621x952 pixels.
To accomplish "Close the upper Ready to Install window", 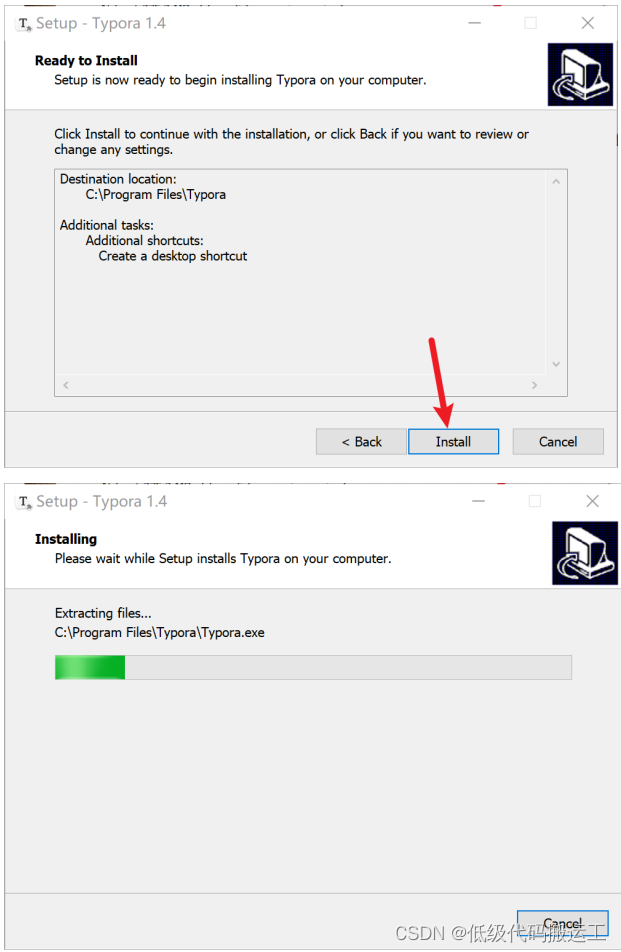I will click(x=588, y=23).
